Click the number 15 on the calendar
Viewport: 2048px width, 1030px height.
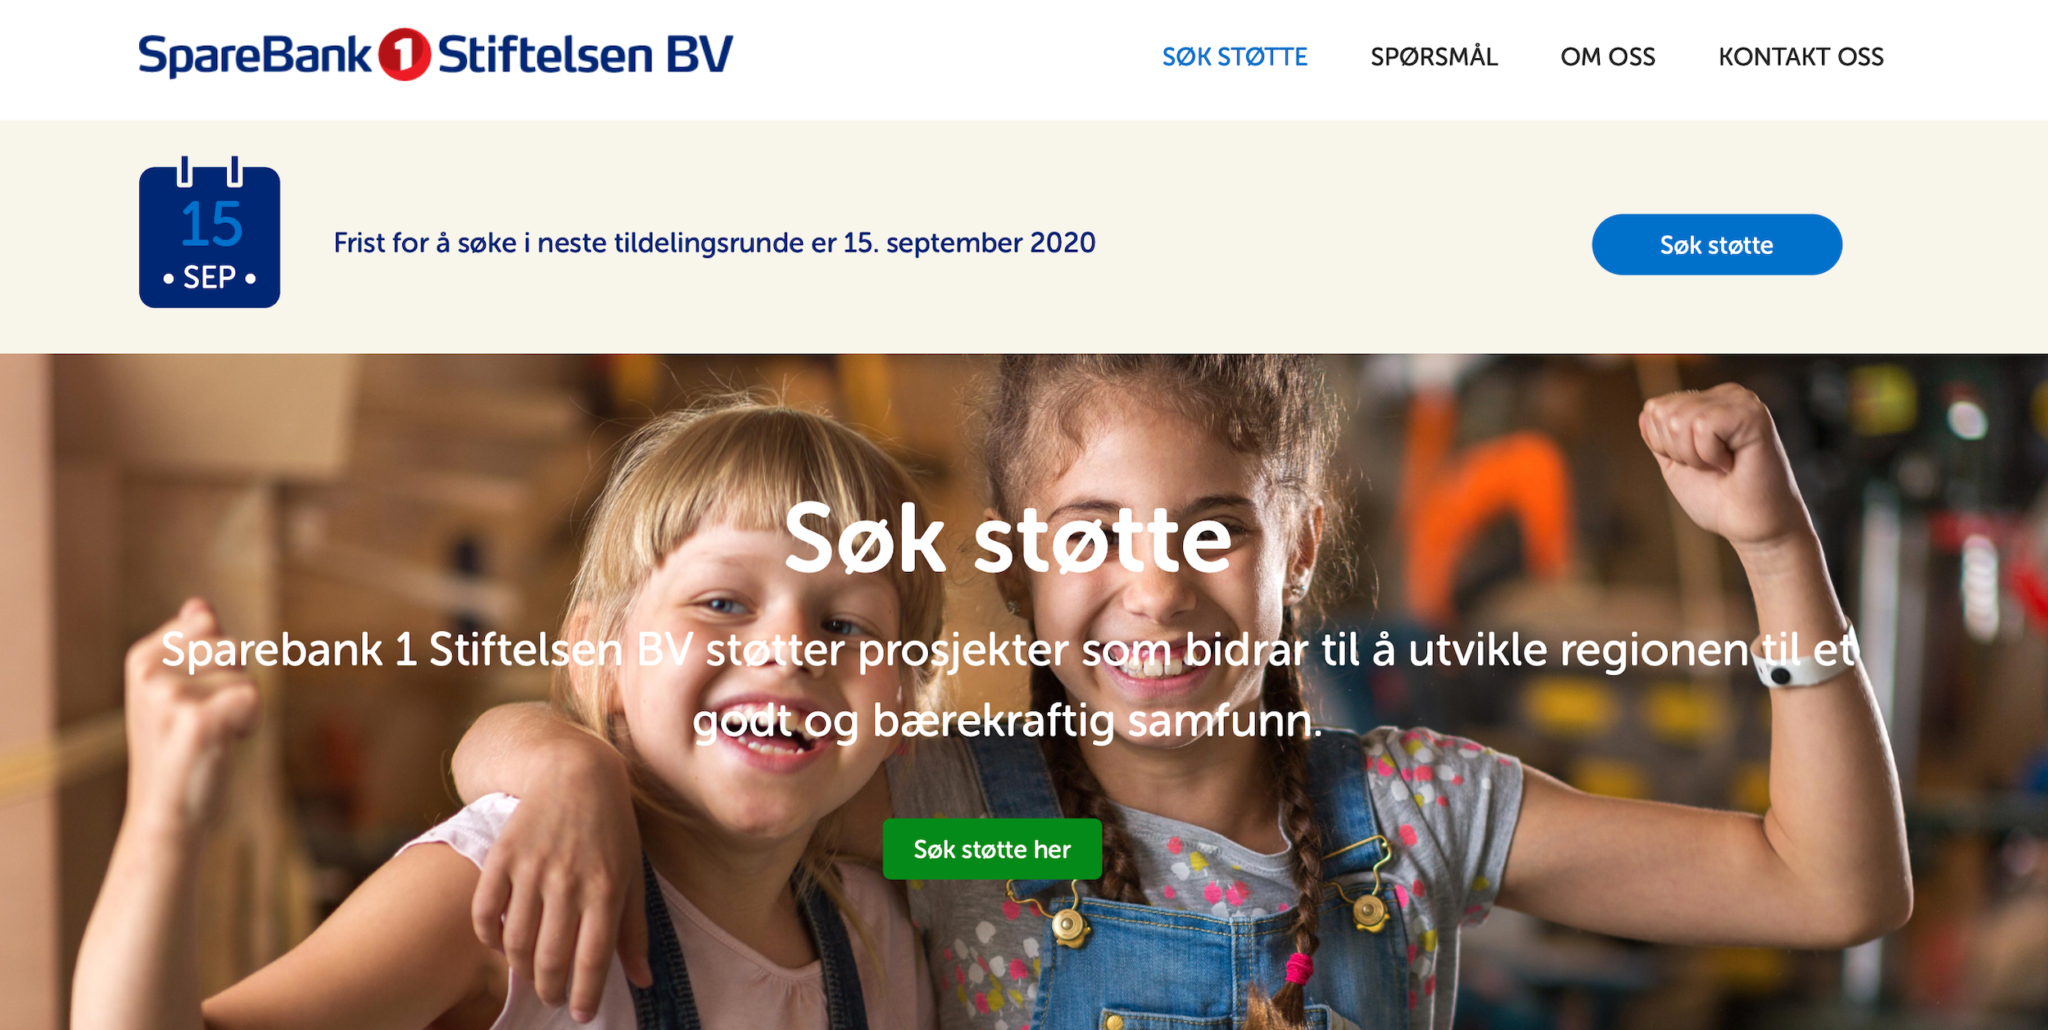[x=211, y=224]
